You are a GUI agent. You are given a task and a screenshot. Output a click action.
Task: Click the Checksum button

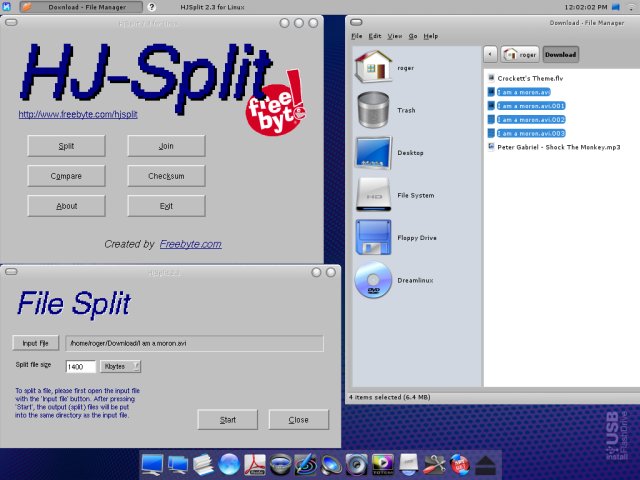click(x=166, y=176)
